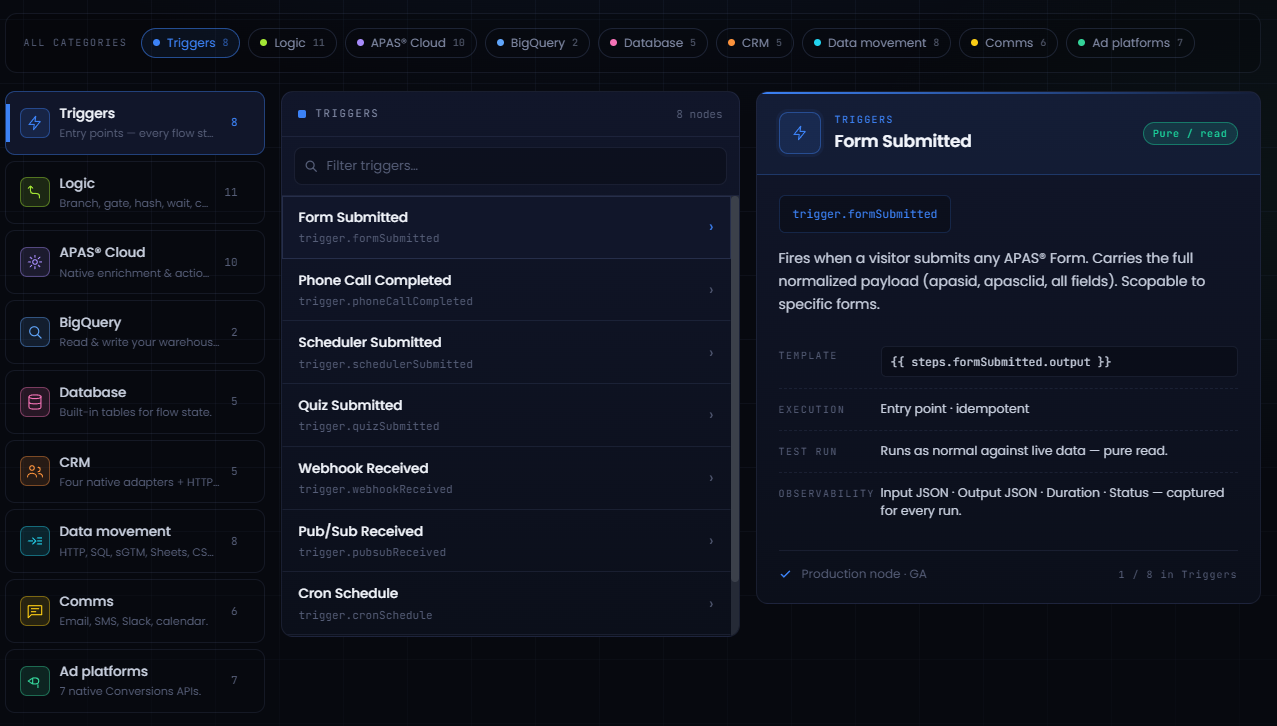The width and height of the screenshot is (1277, 726).
Task: Click the 1 / 8 in Triggers counter
Action: (x=1178, y=575)
